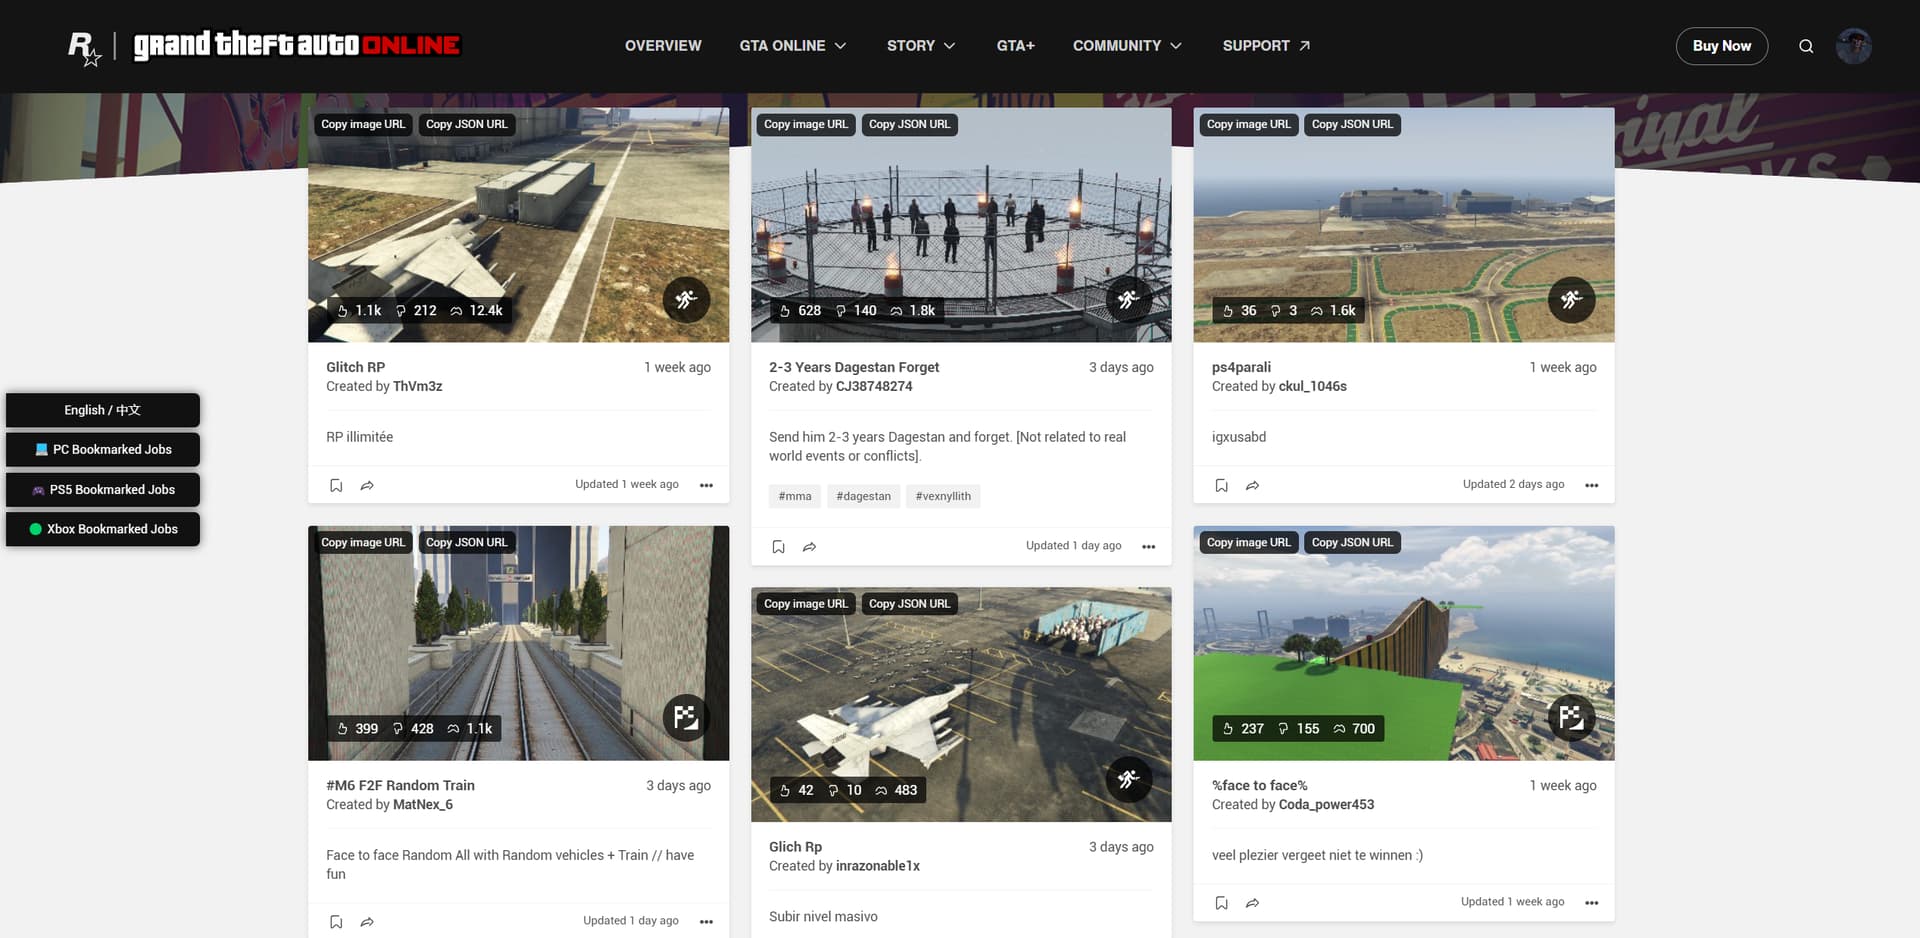Screen dimensions: 1920x938
Task: Copy JSON URL for Dagestan Forget job
Action: click(909, 124)
